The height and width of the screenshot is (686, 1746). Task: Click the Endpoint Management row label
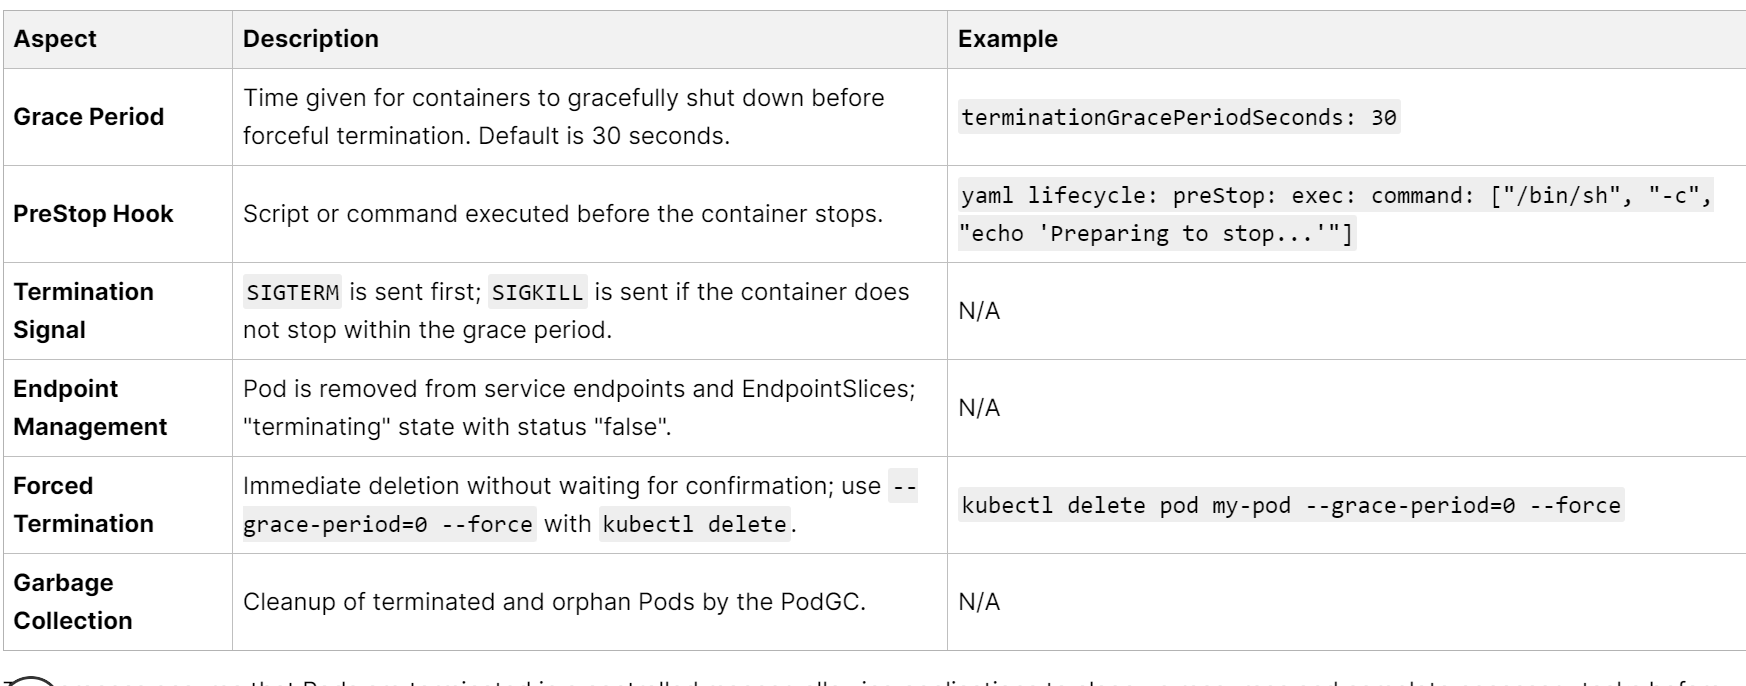click(x=90, y=408)
